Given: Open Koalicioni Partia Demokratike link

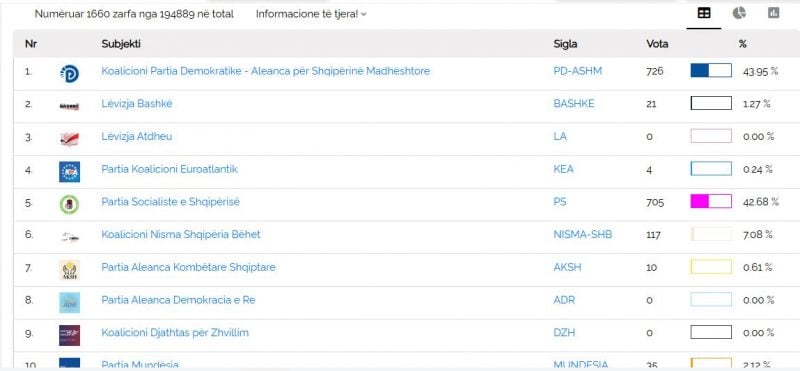Looking at the screenshot, I should click(265, 71).
